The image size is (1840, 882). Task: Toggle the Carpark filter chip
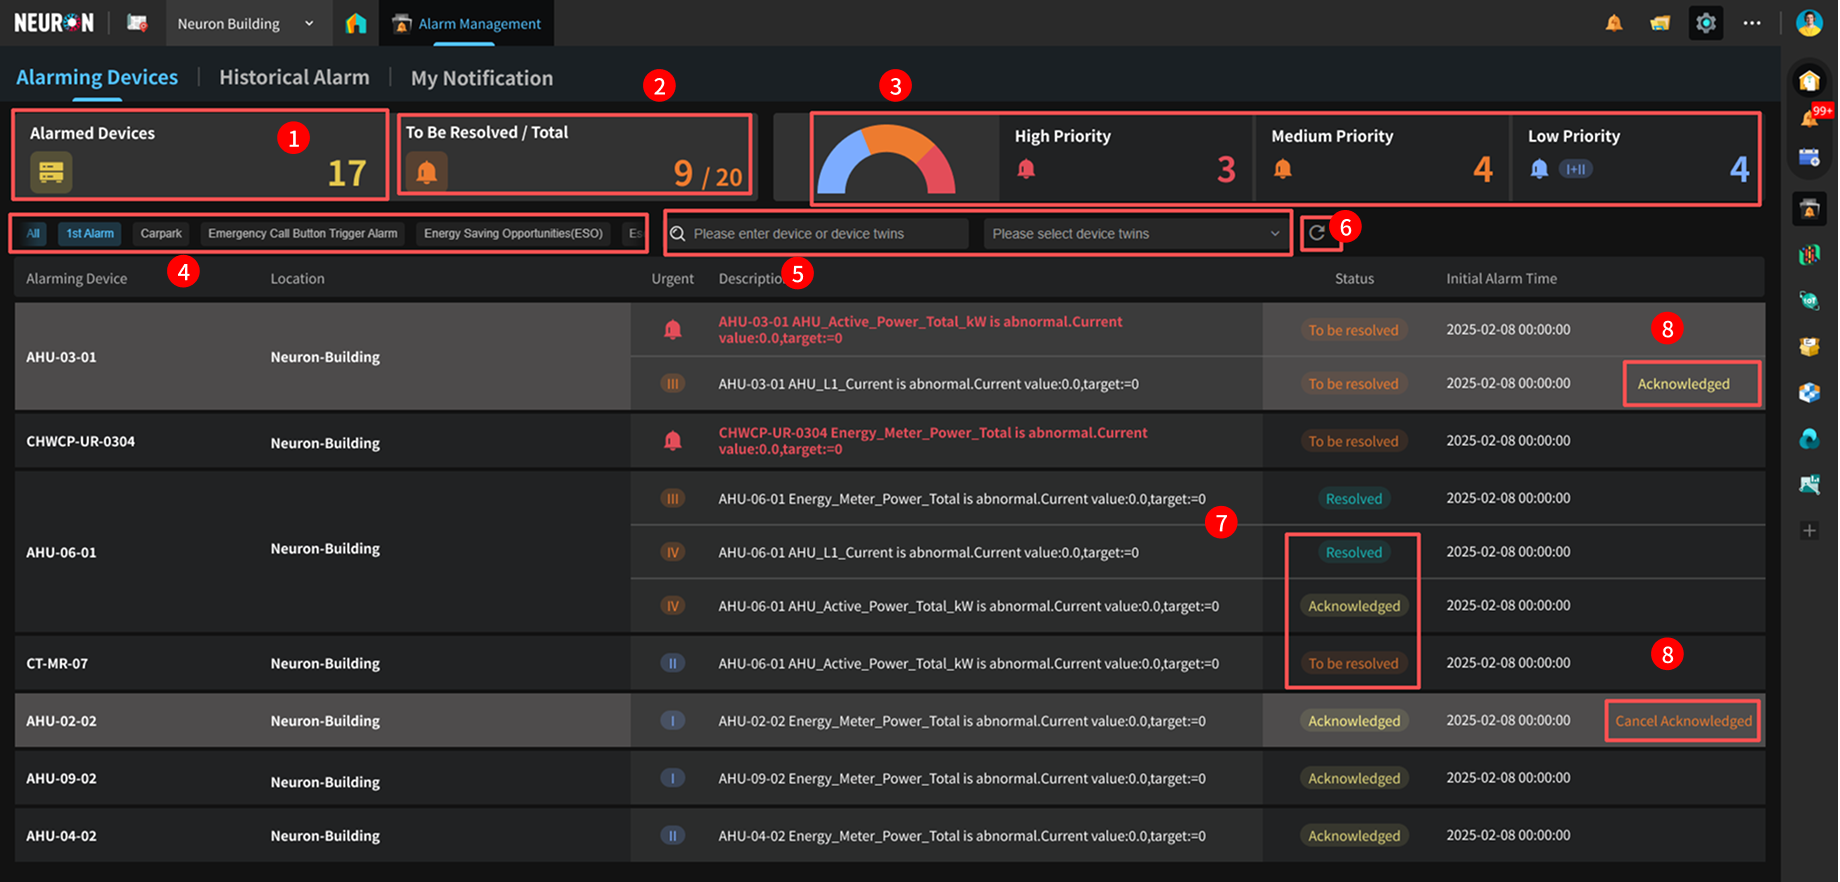[161, 234]
